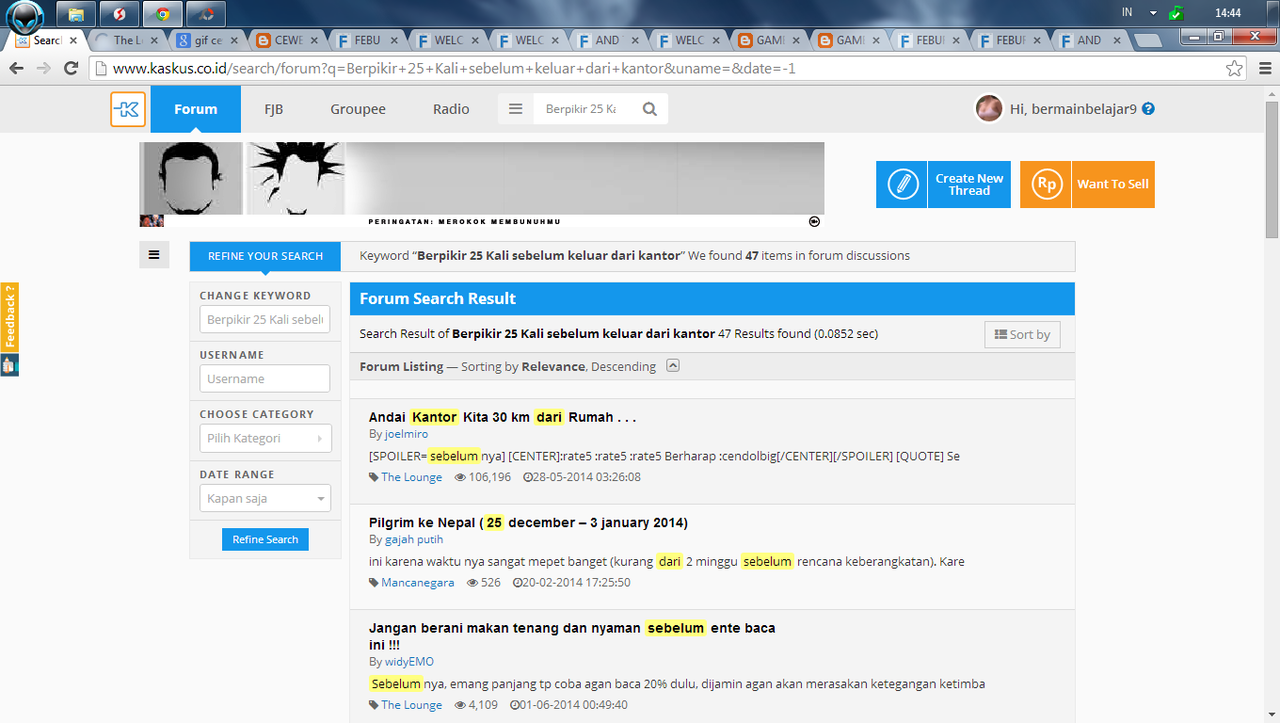The image size is (1280, 723).
Task: Open the Chrome menu icon
Action: tap(1265, 69)
